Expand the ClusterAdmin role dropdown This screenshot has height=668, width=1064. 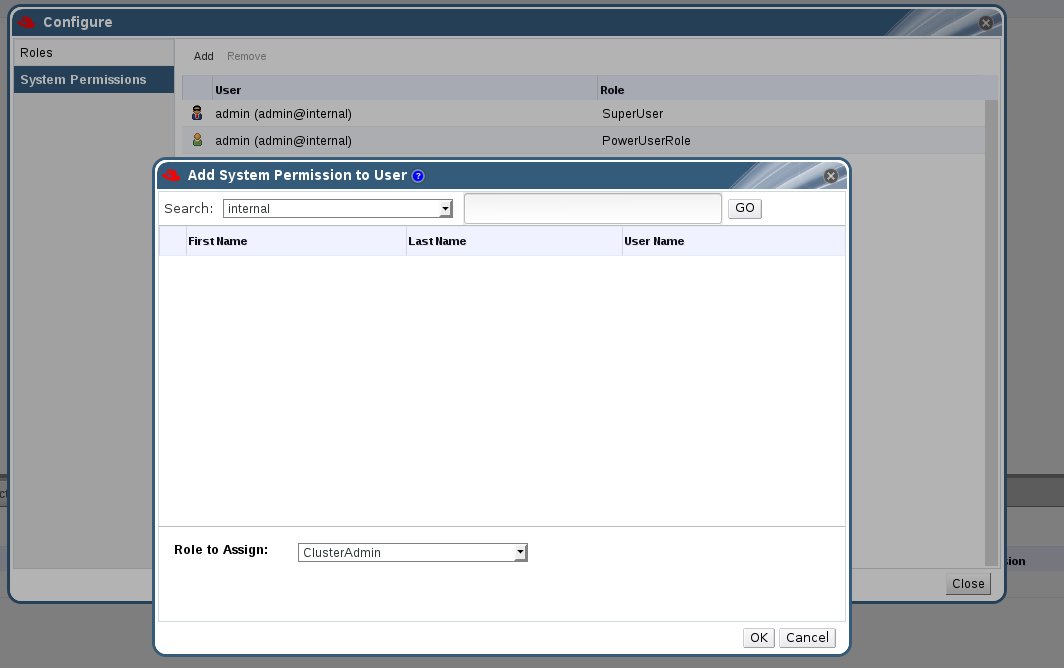pos(520,552)
